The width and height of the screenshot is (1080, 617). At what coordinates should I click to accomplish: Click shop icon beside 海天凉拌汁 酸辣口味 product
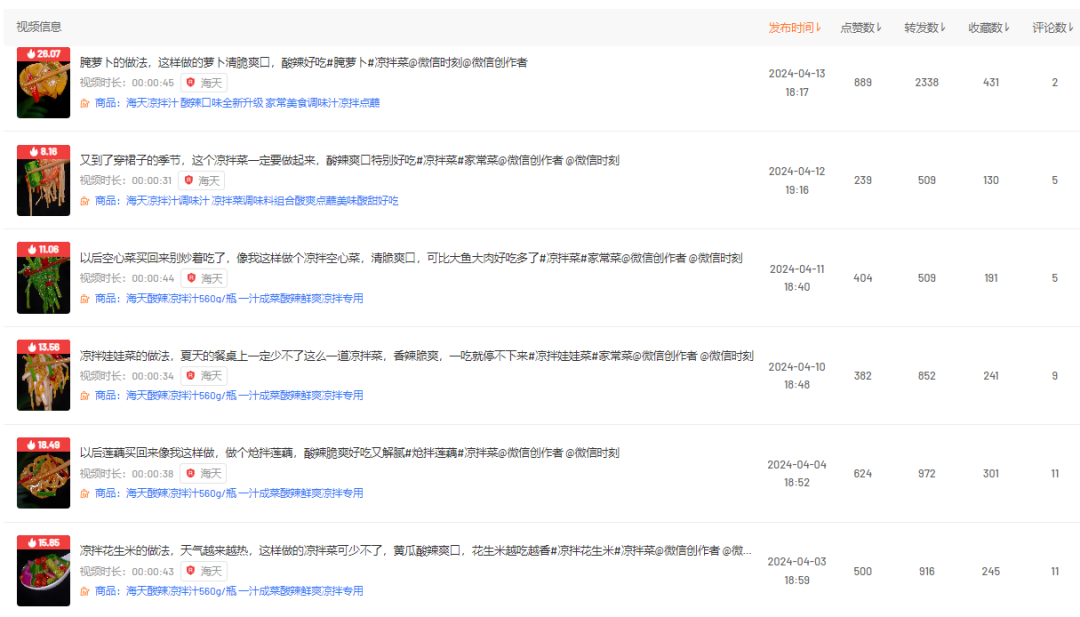85,103
